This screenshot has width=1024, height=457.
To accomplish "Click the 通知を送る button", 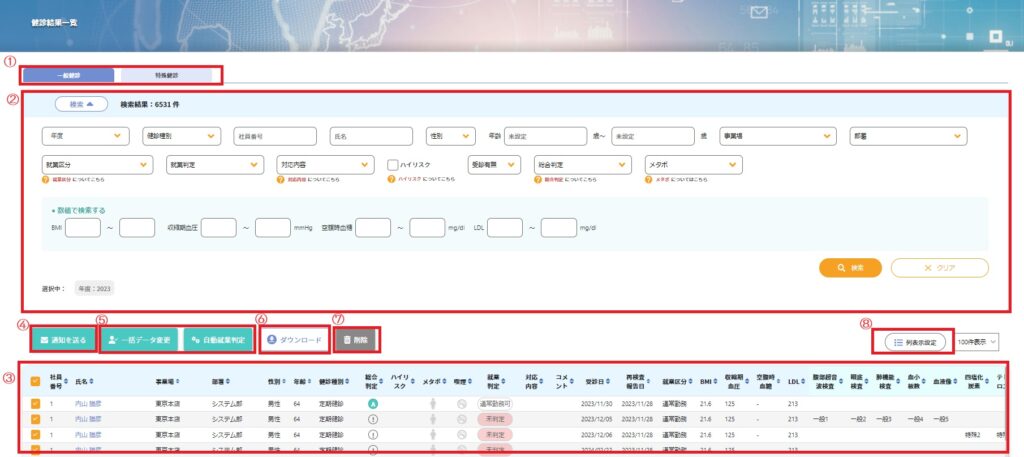I will click(x=63, y=340).
